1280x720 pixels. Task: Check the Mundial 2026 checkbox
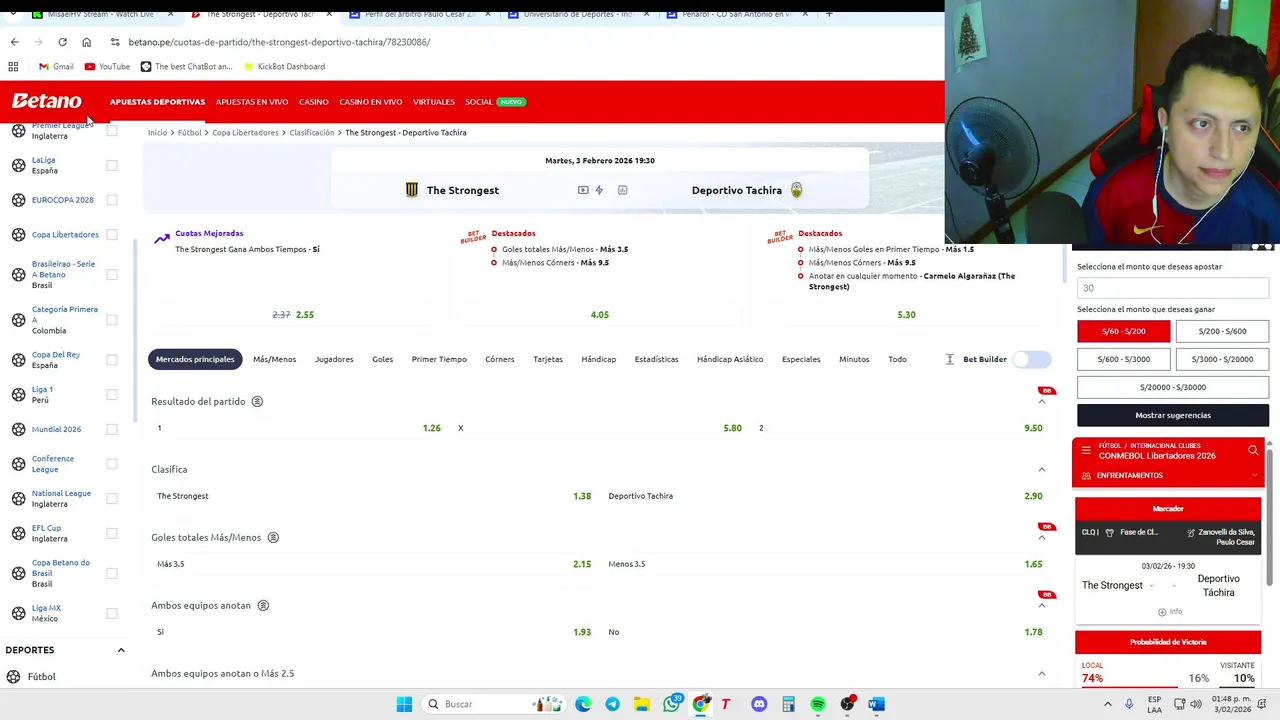(x=112, y=429)
